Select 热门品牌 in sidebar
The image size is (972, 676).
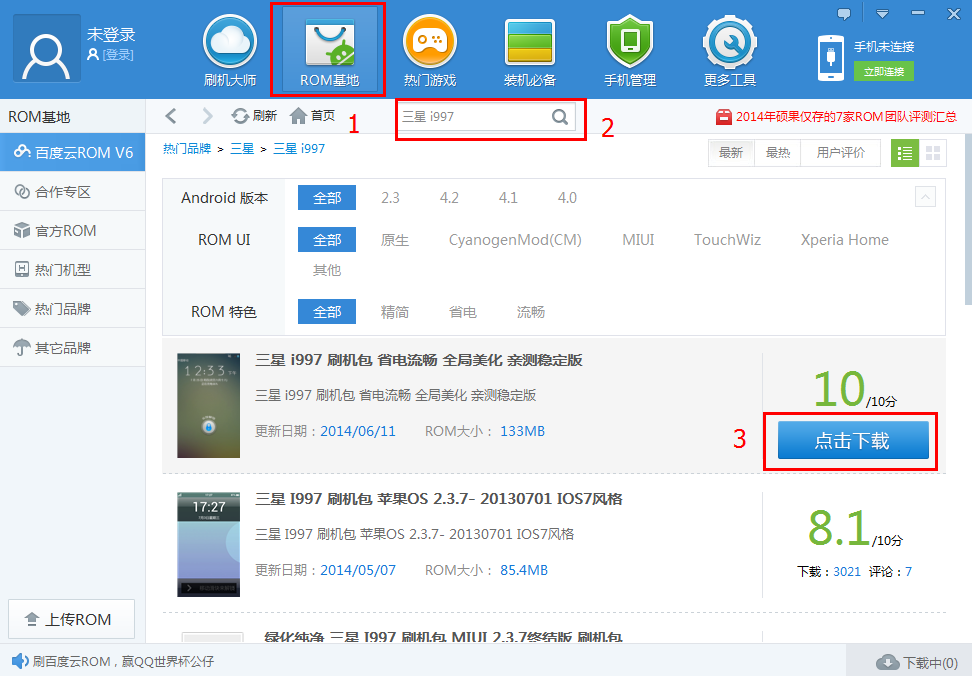[73, 309]
